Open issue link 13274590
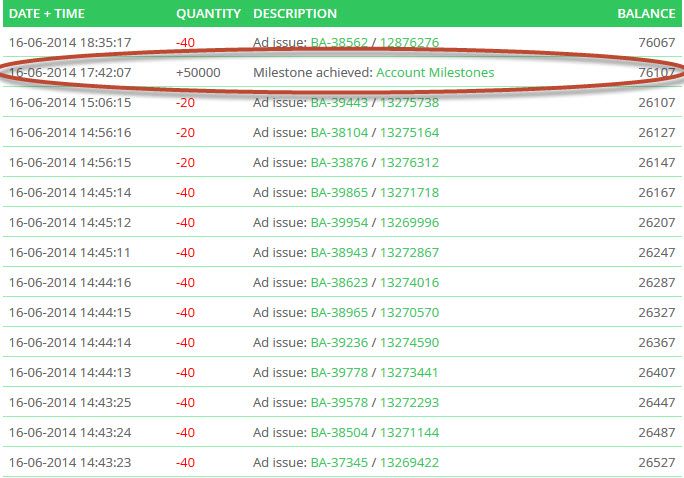The height and width of the screenshot is (478, 684). (409, 343)
